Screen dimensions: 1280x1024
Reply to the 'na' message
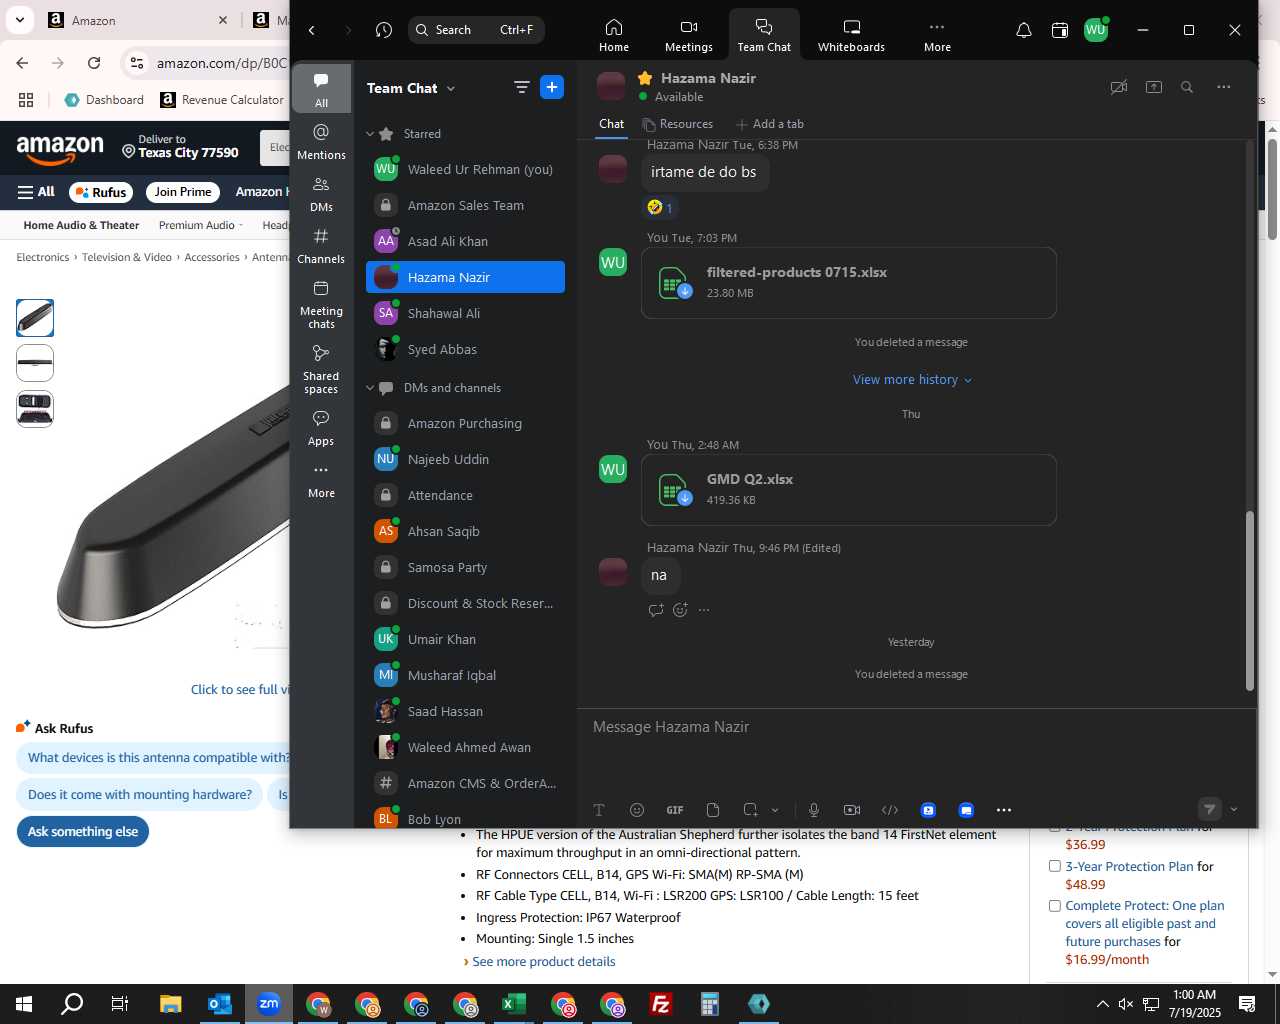point(656,610)
